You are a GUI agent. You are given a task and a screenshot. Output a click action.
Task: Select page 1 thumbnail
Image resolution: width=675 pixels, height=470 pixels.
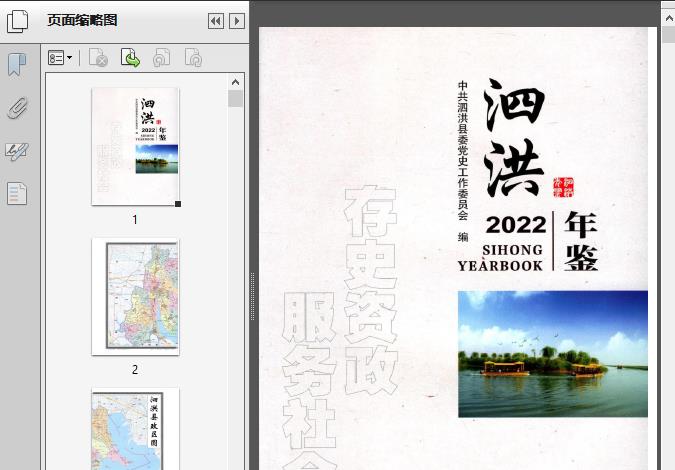tap(135, 146)
